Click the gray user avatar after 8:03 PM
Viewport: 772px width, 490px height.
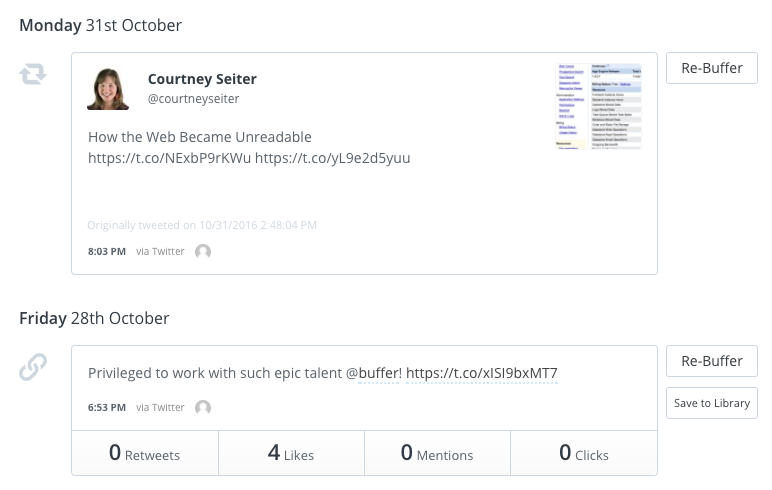point(203,252)
